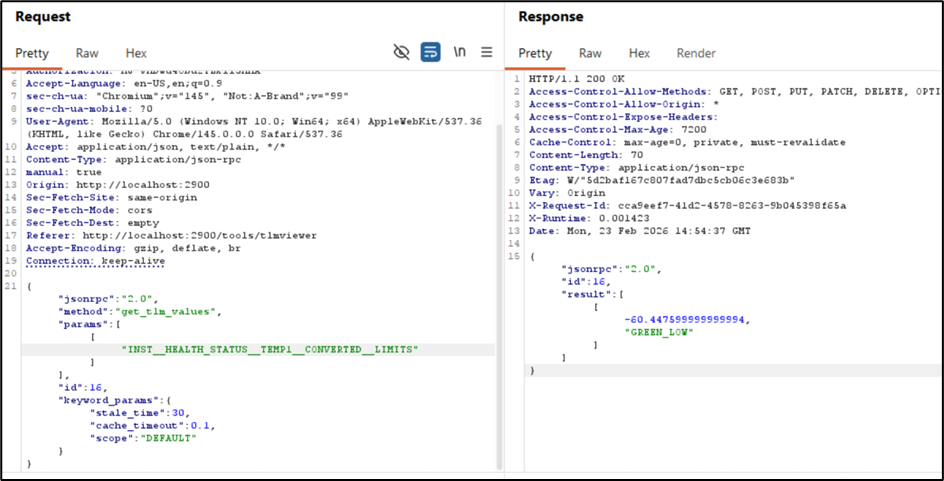Switch to the Request Raw tab
The height and width of the screenshot is (481, 944).
(87, 53)
